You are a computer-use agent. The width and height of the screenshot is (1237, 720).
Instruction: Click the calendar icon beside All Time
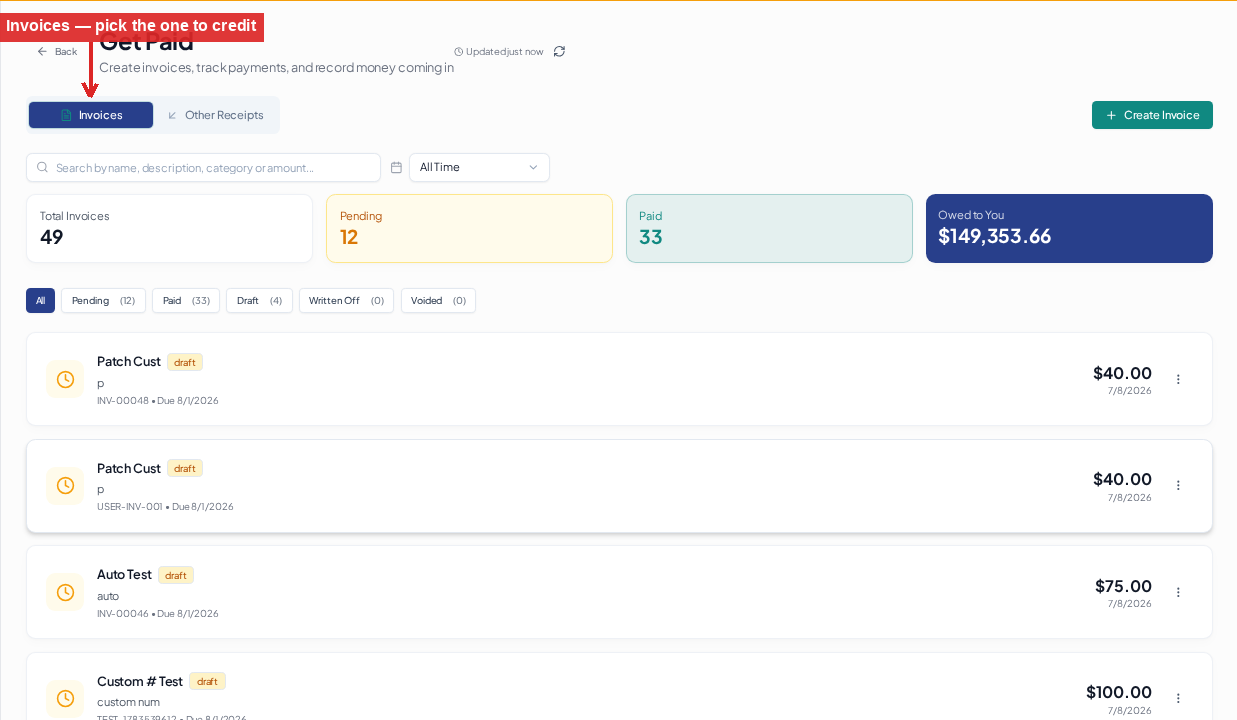(396, 167)
